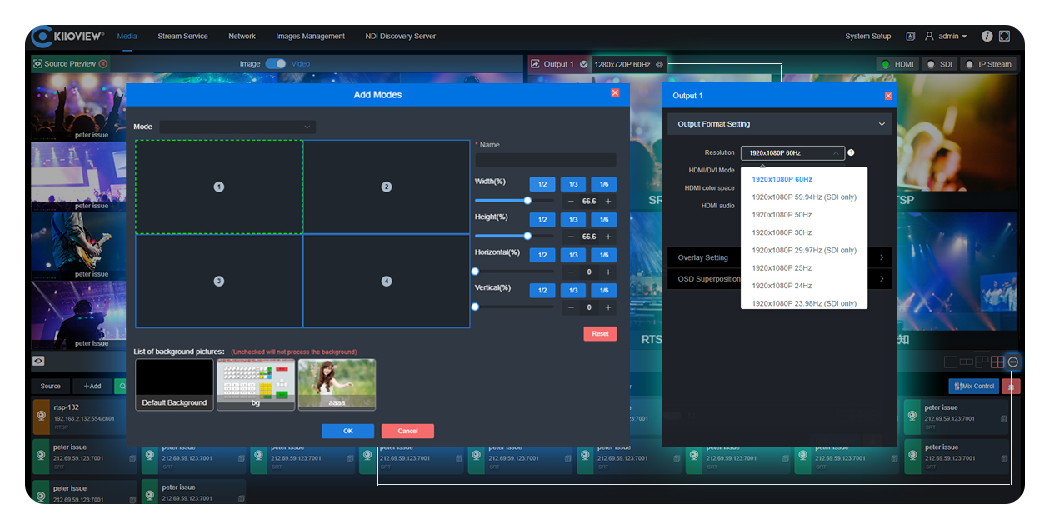
Task: Click the info icon in top bar
Action: point(986,36)
